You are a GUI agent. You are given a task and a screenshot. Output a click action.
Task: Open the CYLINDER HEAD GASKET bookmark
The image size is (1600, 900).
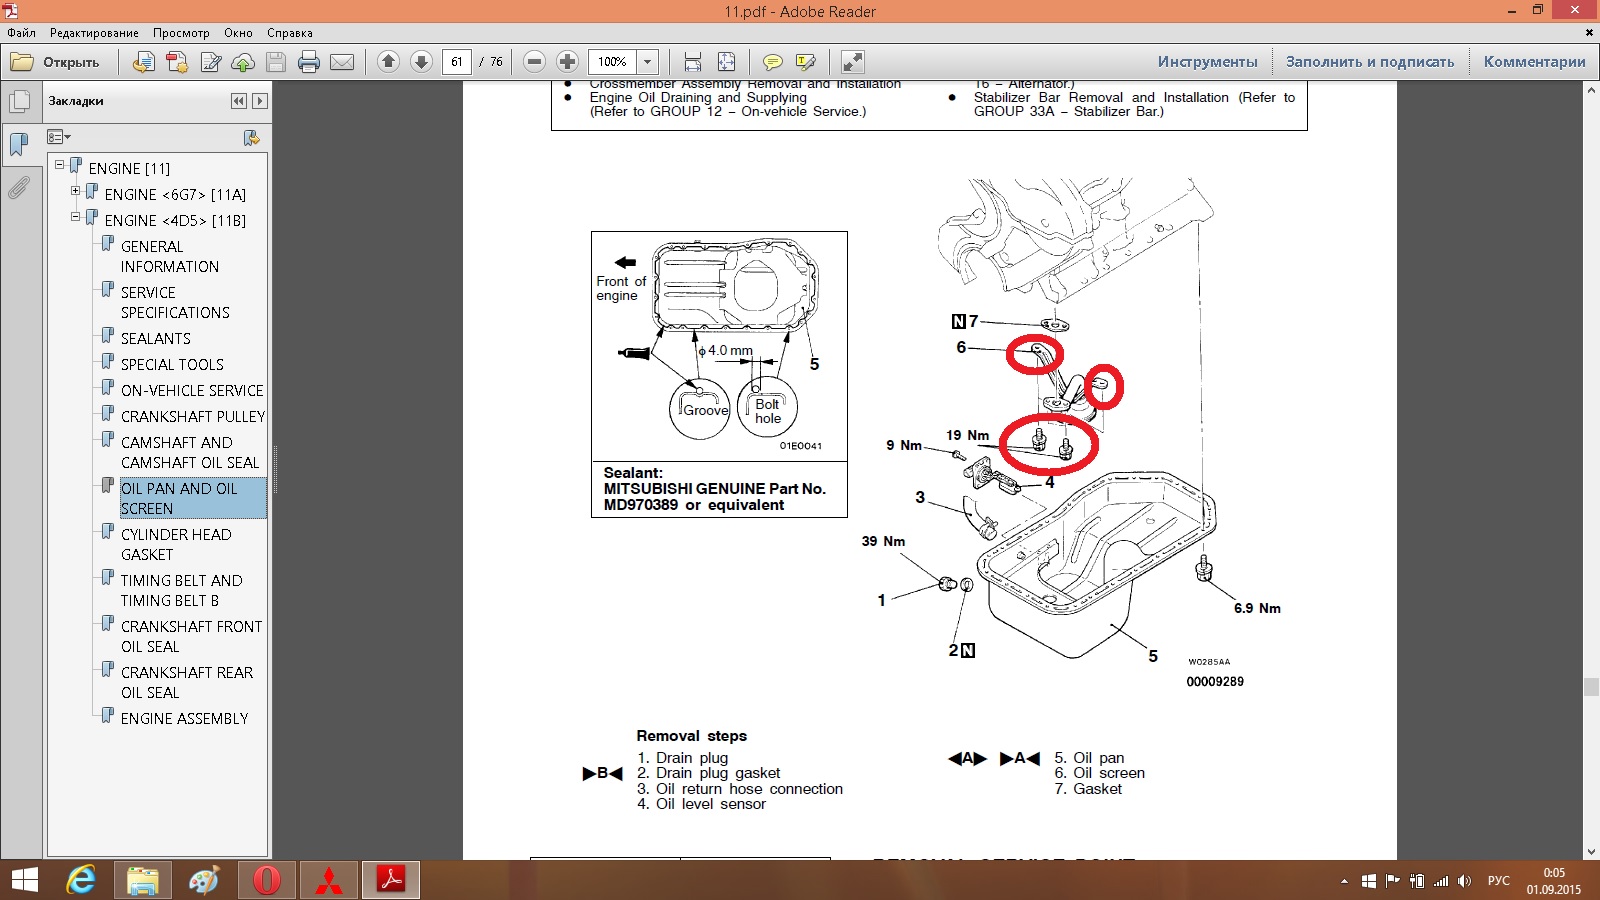coord(176,544)
